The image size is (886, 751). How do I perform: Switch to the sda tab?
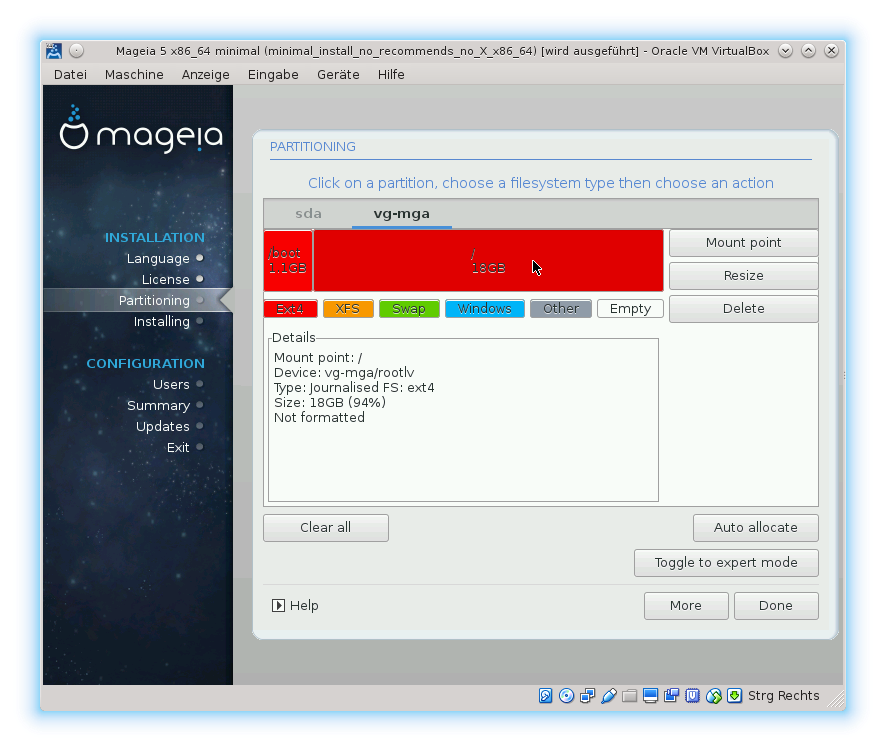click(x=308, y=214)
